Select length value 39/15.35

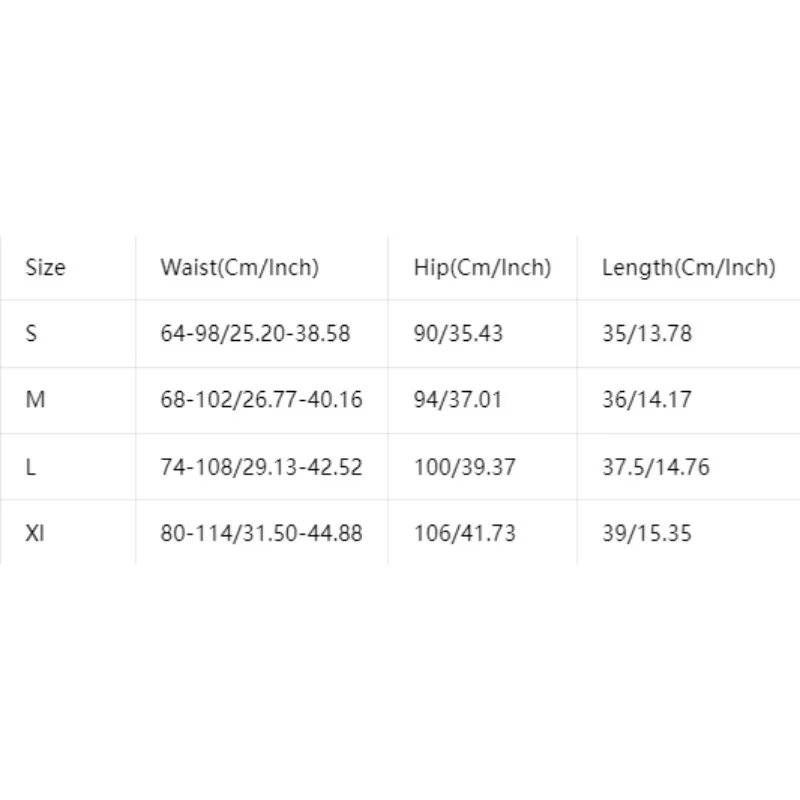(x=647, y=533)
